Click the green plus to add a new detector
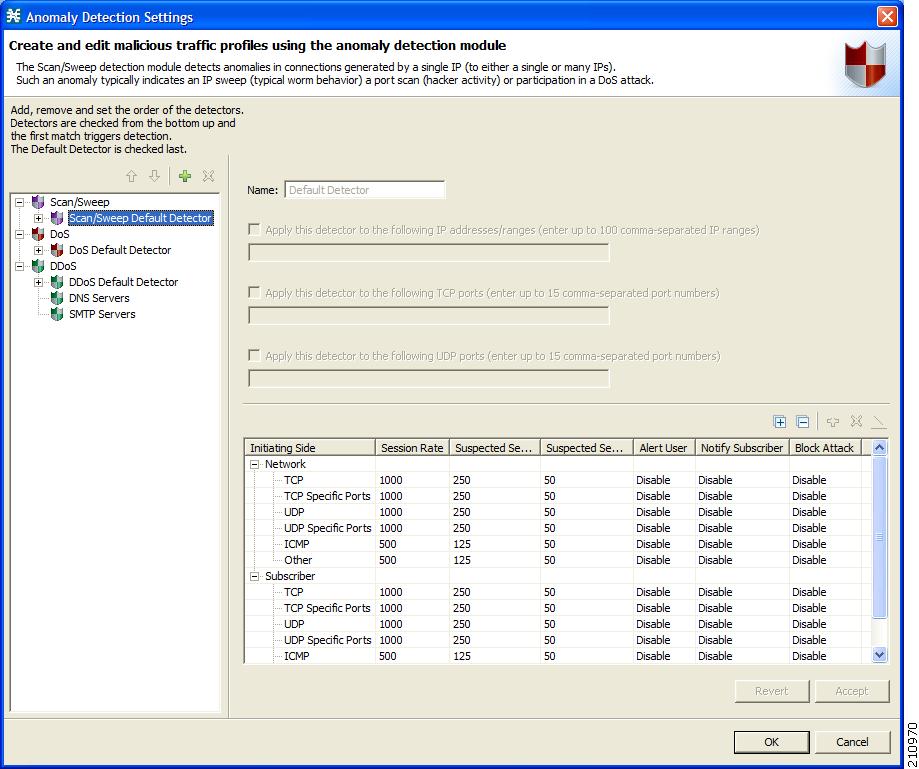 (185, 176)
